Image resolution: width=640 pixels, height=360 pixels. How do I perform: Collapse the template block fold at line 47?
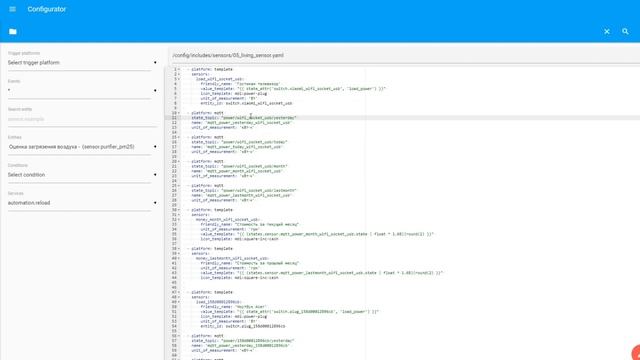[x=179, y=292]
